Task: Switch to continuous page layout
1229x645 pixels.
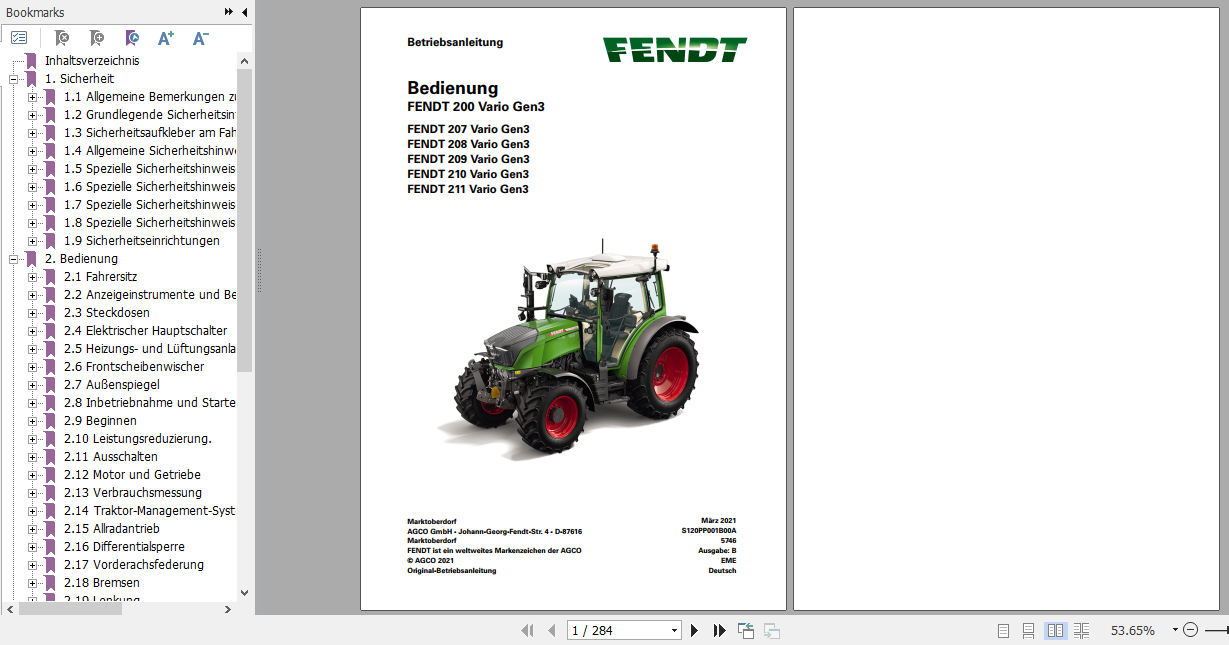Action: point(1028,630)
